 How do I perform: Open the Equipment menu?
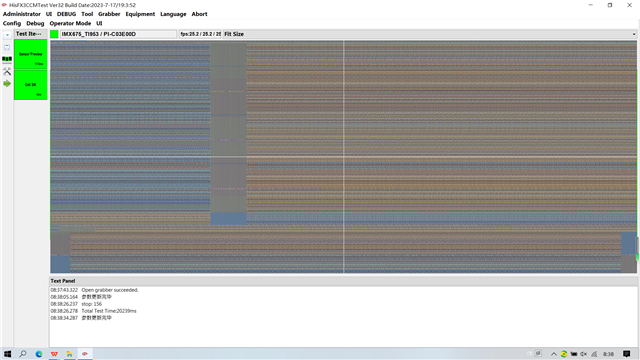[140, 14]
